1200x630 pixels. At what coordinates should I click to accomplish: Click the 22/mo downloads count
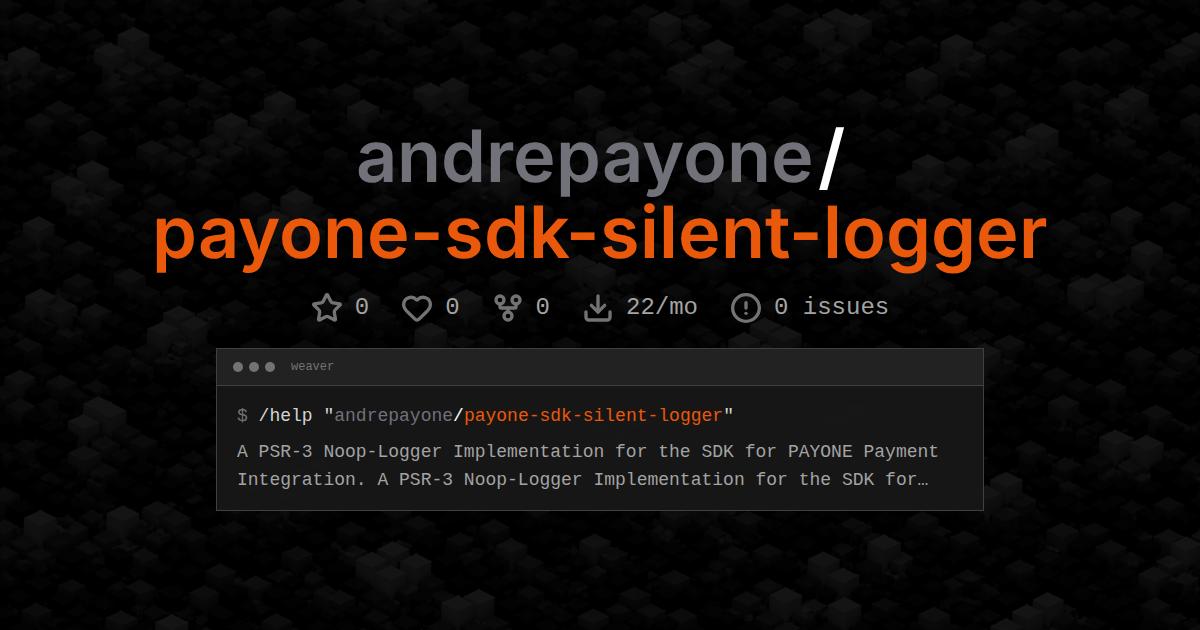(662, 307)
